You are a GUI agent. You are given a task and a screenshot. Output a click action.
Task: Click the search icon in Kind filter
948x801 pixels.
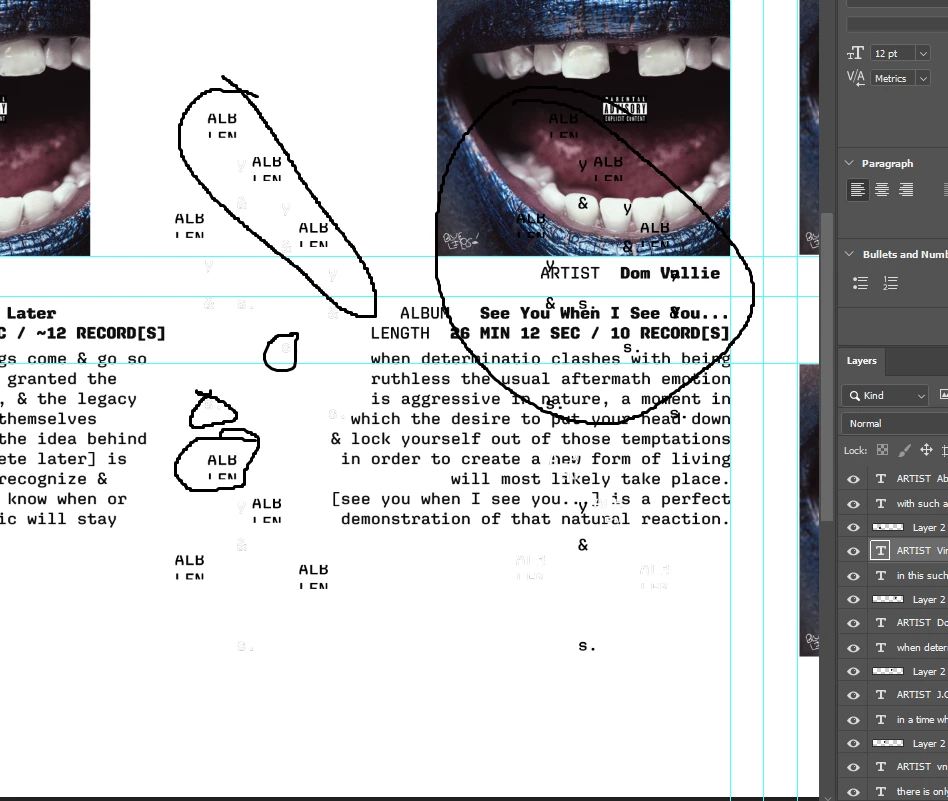(854, 395)
